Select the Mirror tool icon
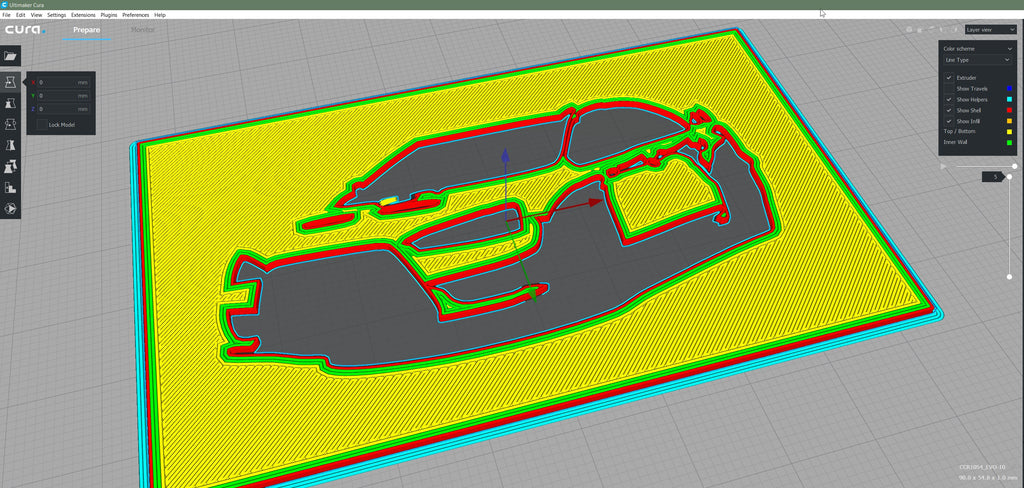Image resolution: width=1024 pixels, height=488 pixels. [10, 145]
